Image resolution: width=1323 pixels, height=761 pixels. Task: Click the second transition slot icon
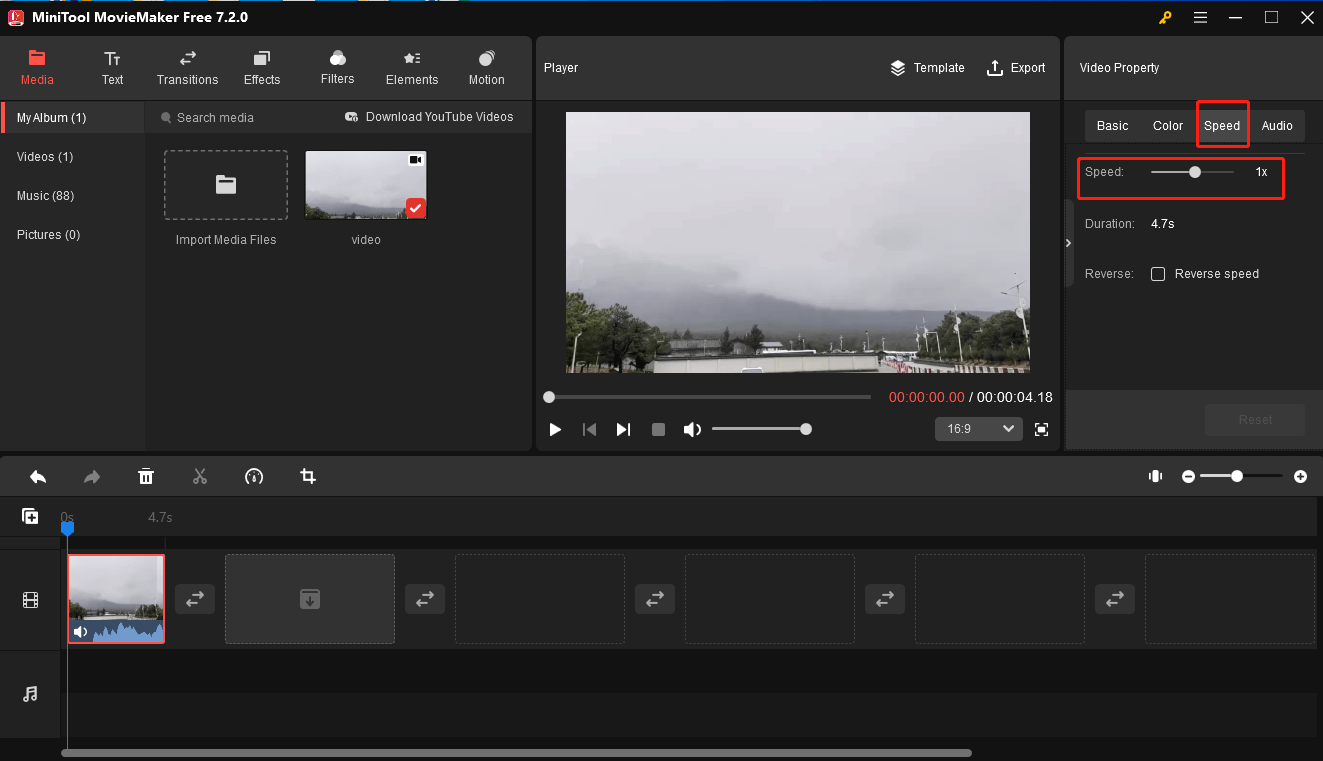(425, 599)
